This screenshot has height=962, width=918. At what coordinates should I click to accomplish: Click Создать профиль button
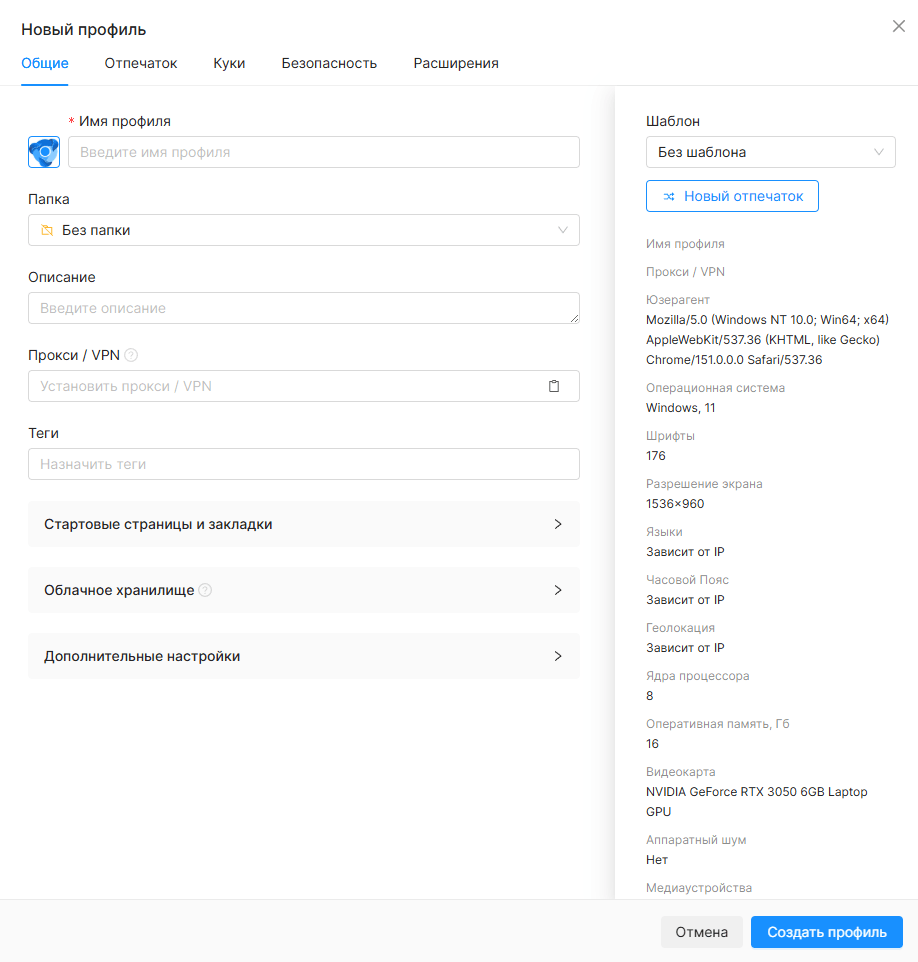(827, 932)
